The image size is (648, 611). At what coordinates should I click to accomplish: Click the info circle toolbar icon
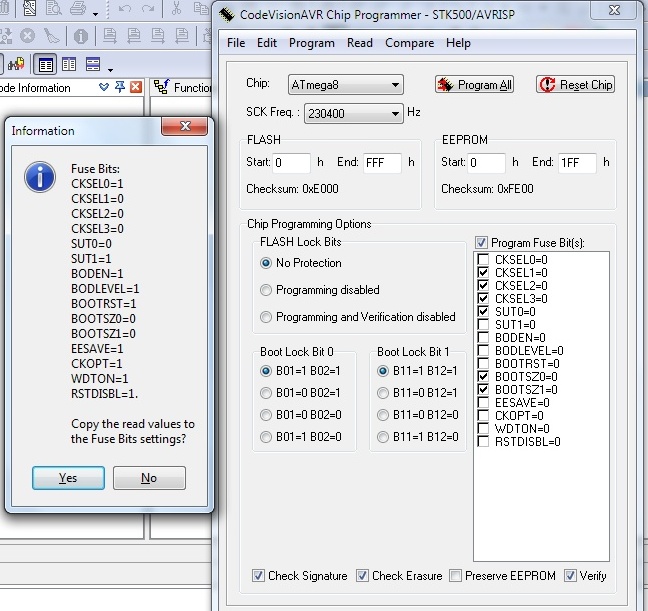(x=80, y=37)
